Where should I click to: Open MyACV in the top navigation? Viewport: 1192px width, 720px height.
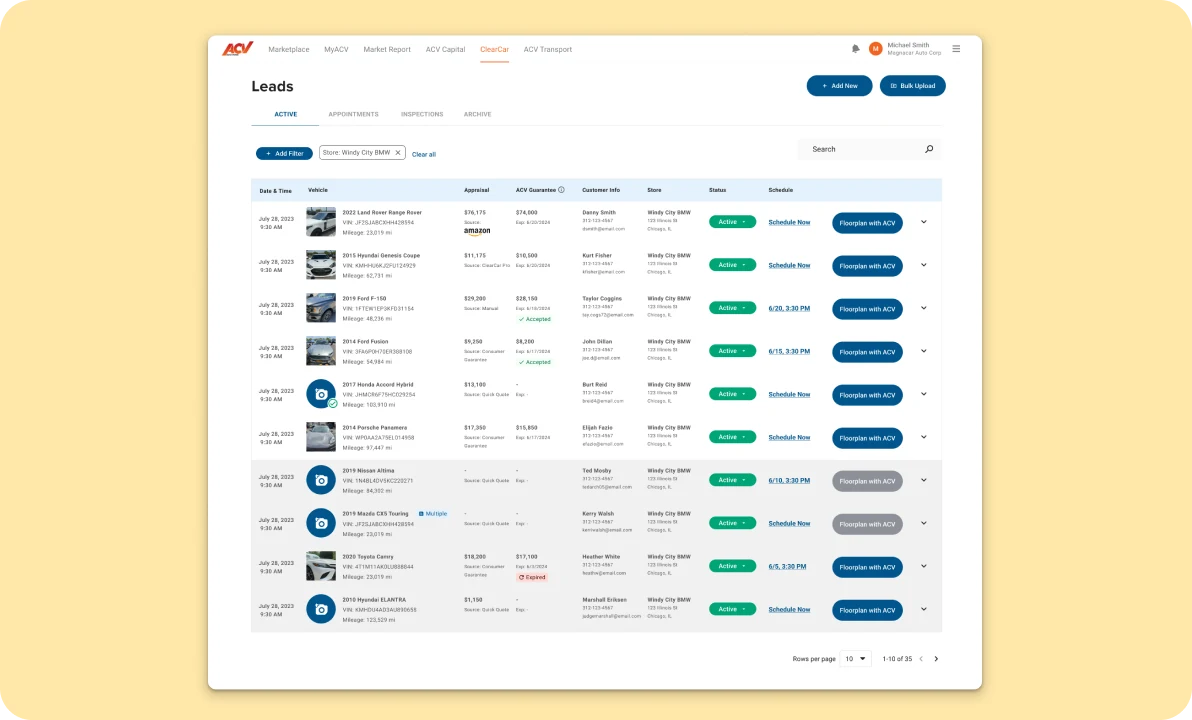click(x=336, y=49)
